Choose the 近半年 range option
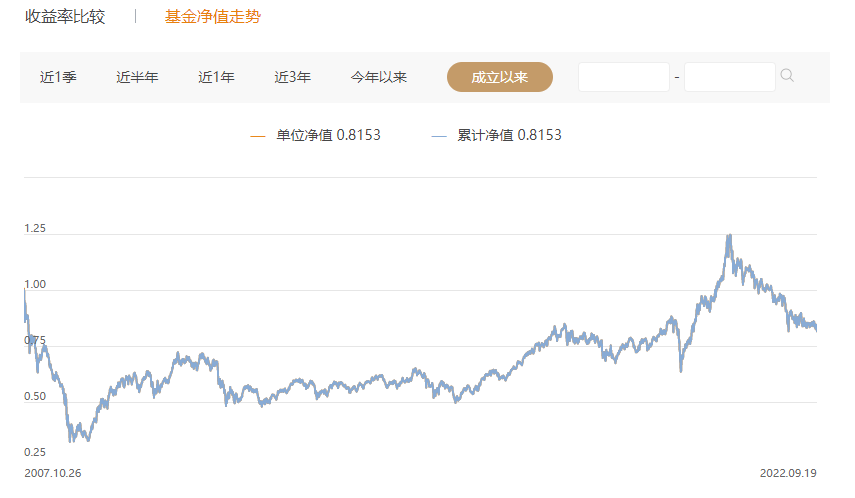Image resolution: width=855 pixels, height=498 pixels. 137,77
